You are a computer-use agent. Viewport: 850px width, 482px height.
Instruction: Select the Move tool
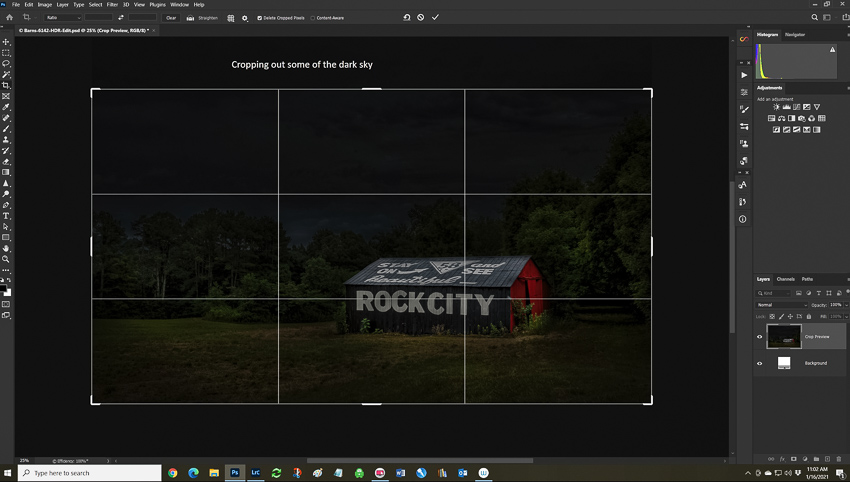6,42
